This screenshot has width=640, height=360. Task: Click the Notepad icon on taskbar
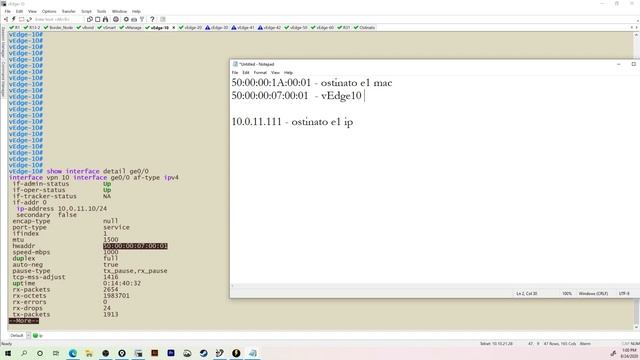(x=252, y=353)
